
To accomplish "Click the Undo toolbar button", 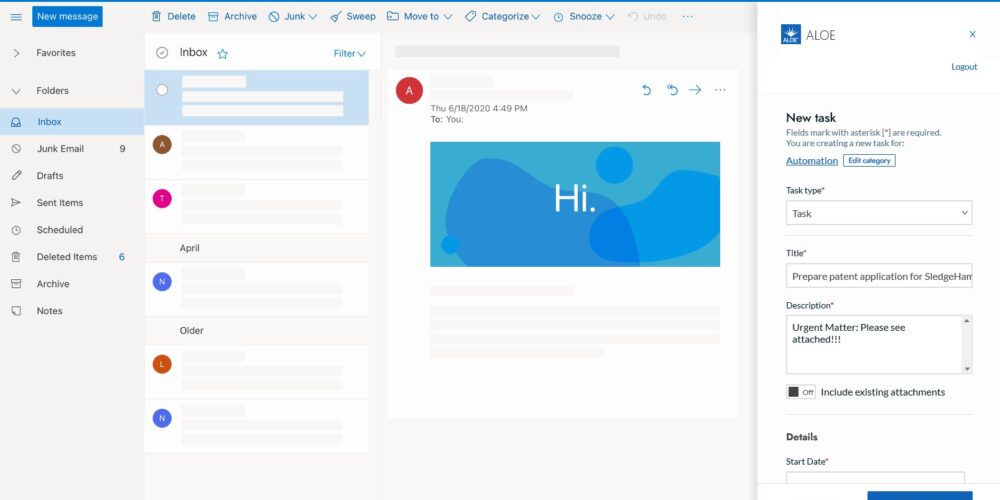I will (647, 17).
